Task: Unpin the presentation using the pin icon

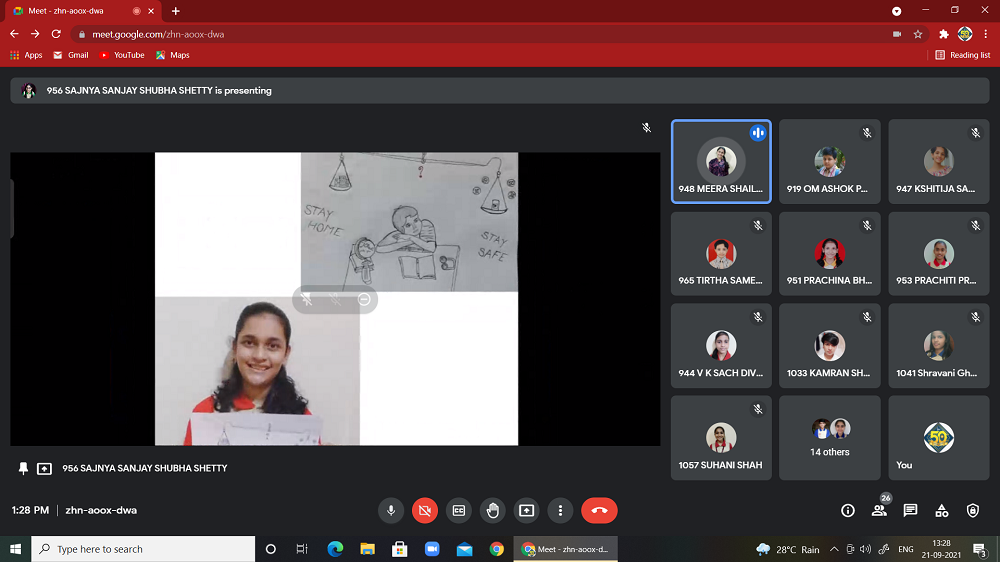Action: point(24,468)
